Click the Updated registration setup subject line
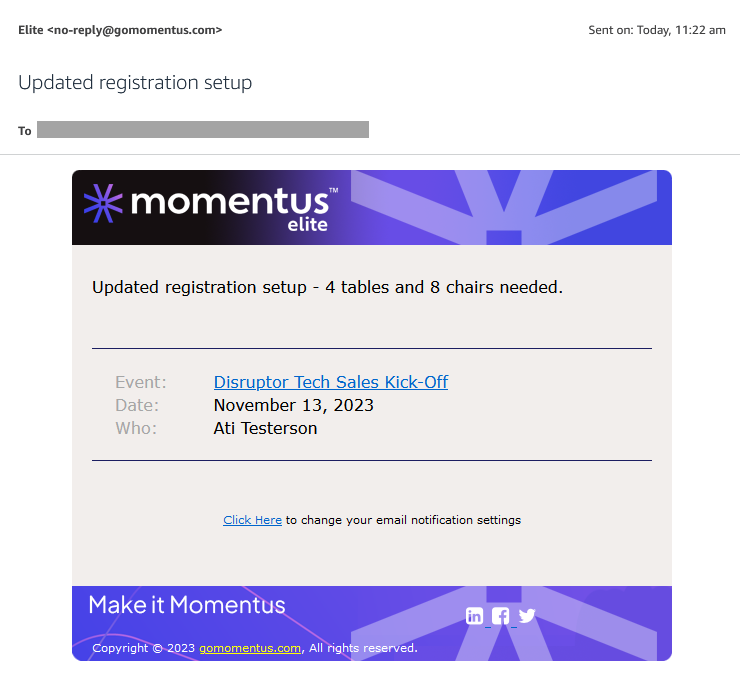Image resolution: width=740 pixels, height=676 pixels. pos(135,83)
